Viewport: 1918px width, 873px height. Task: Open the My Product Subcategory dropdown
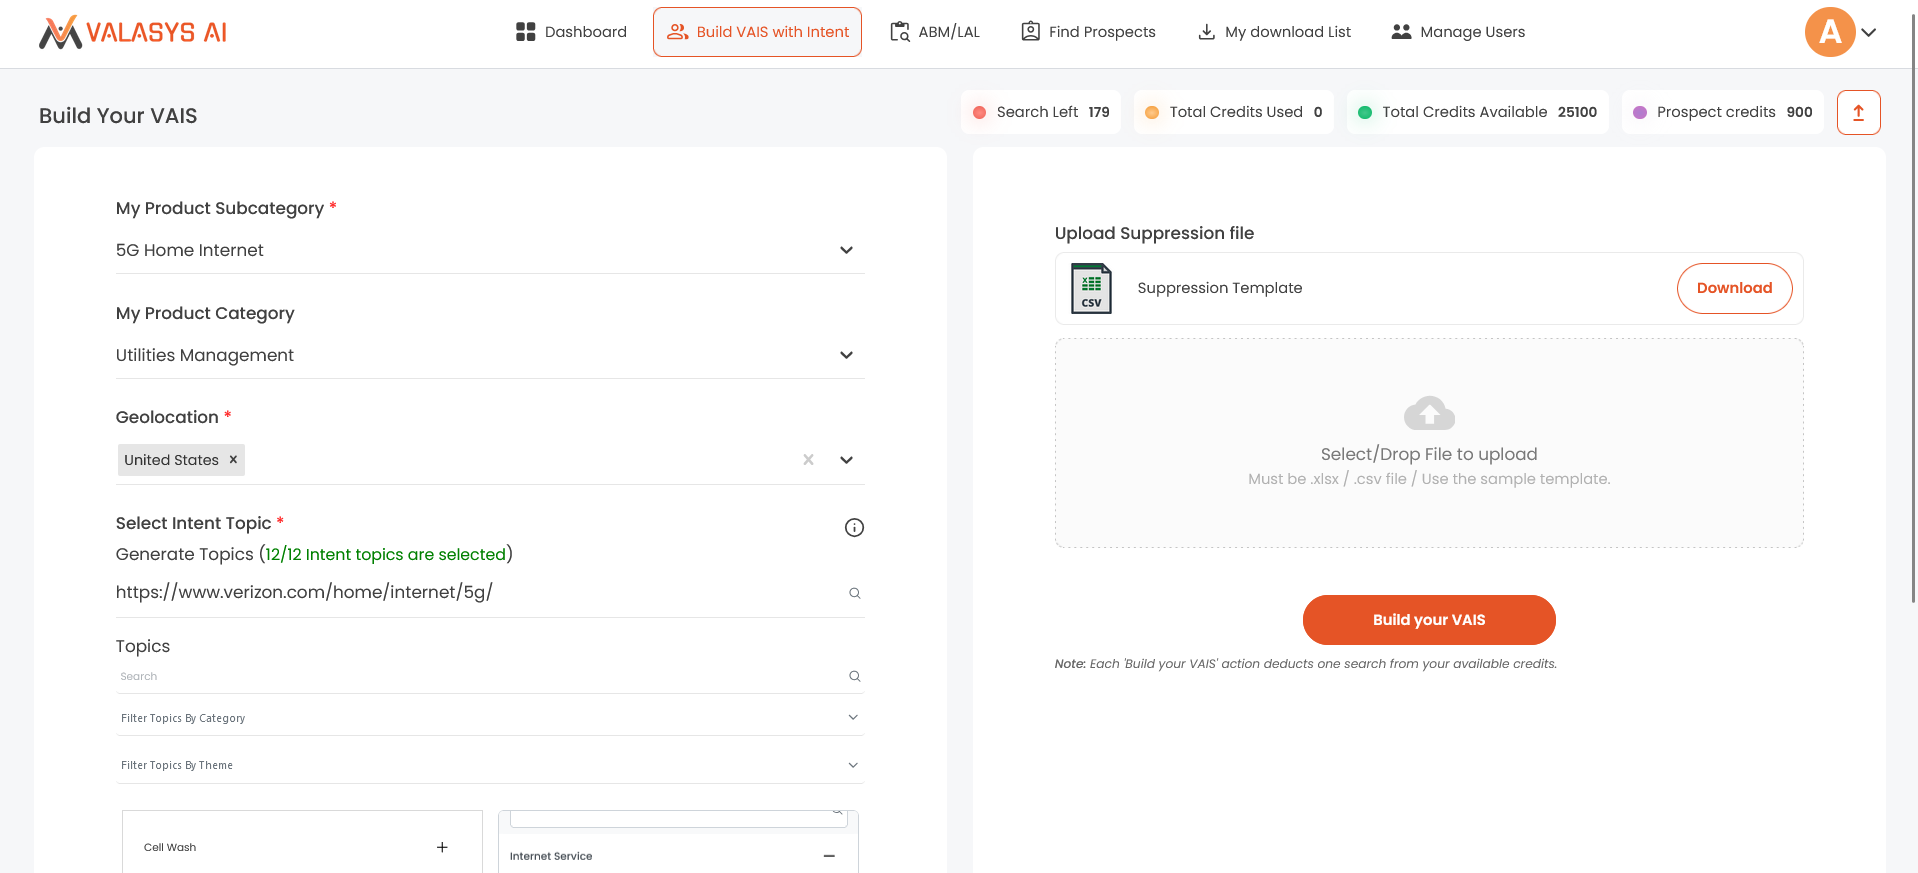(x=846, y=250)
